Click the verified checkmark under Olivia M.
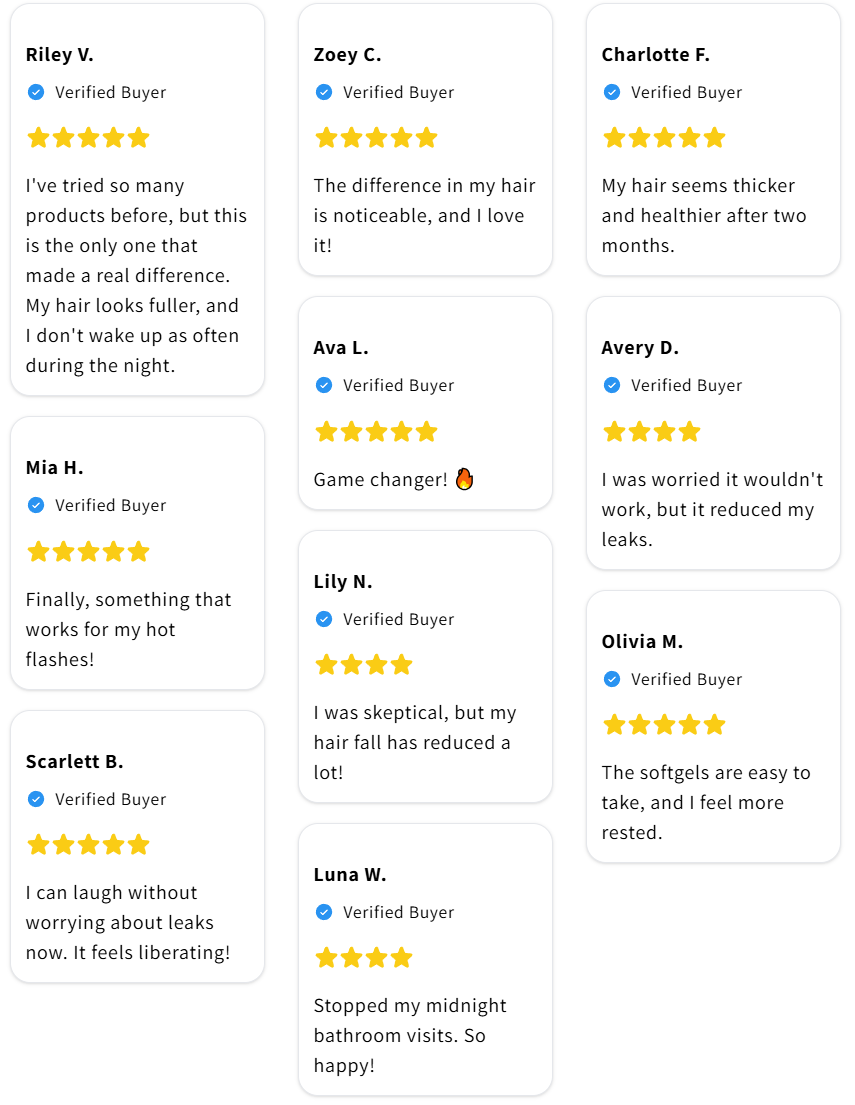 [x=612, y=679]
